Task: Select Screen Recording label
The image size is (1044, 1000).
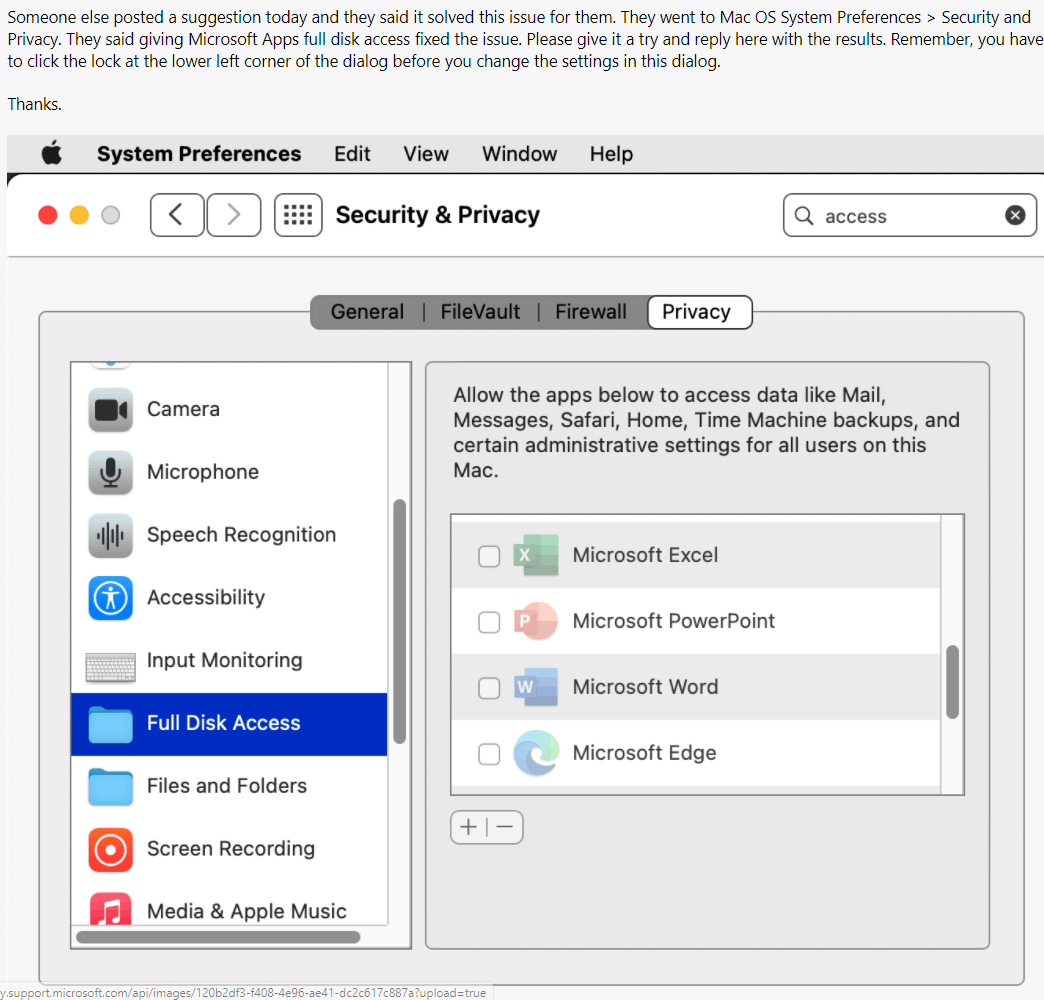Action: 230,848
